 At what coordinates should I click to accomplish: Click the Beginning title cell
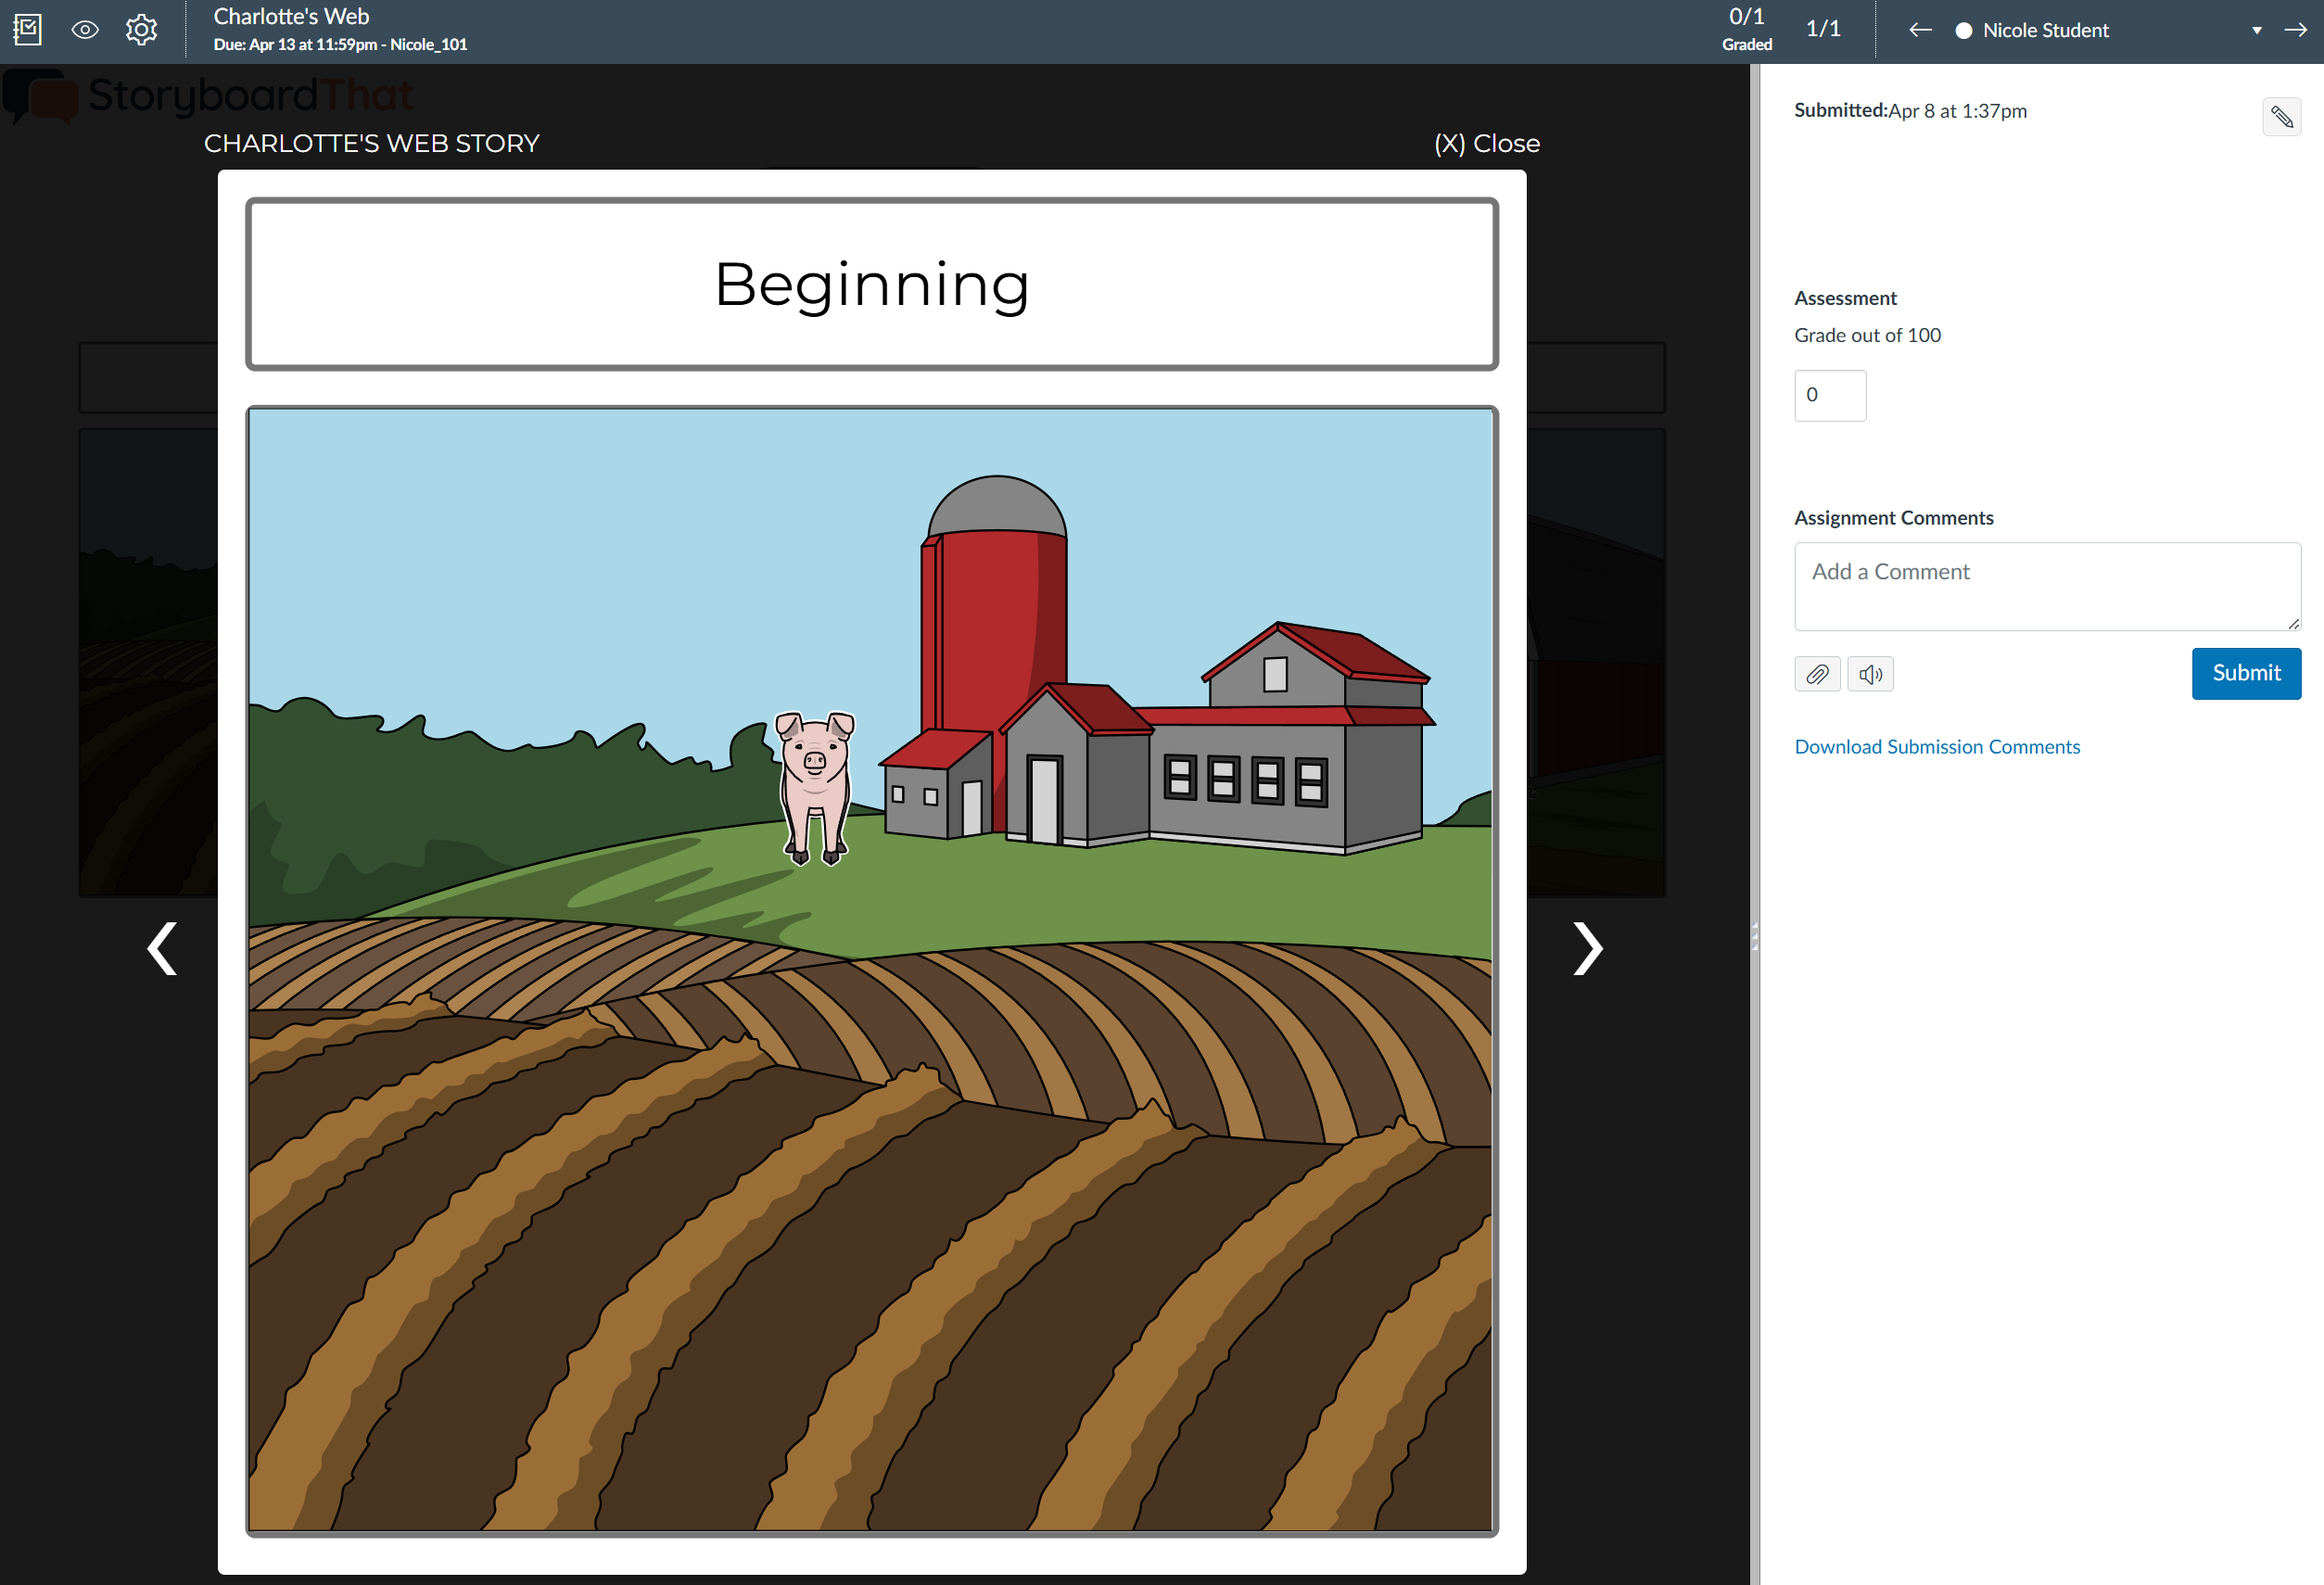(871, 284)
